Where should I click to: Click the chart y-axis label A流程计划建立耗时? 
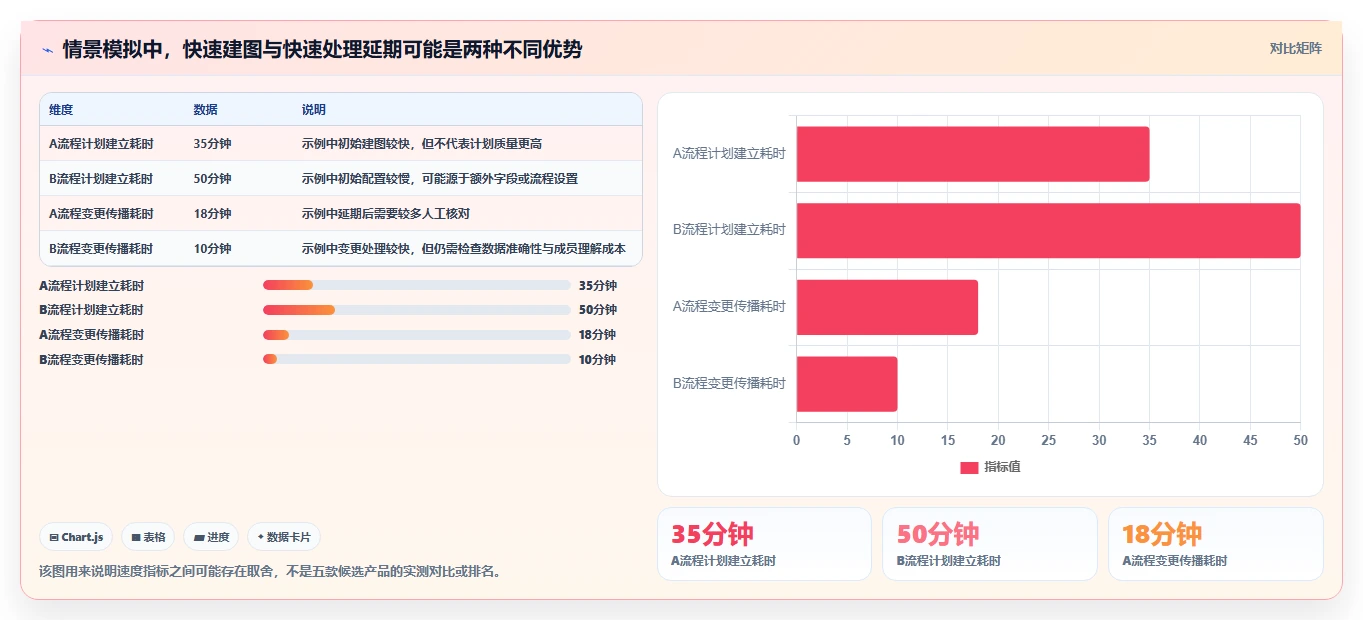tap(729, 154)
